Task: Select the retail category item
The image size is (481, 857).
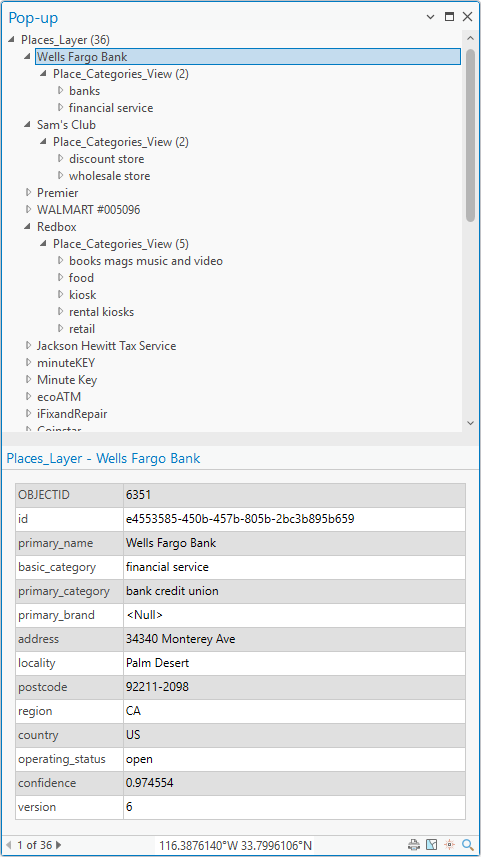Action: pos(82,329)
